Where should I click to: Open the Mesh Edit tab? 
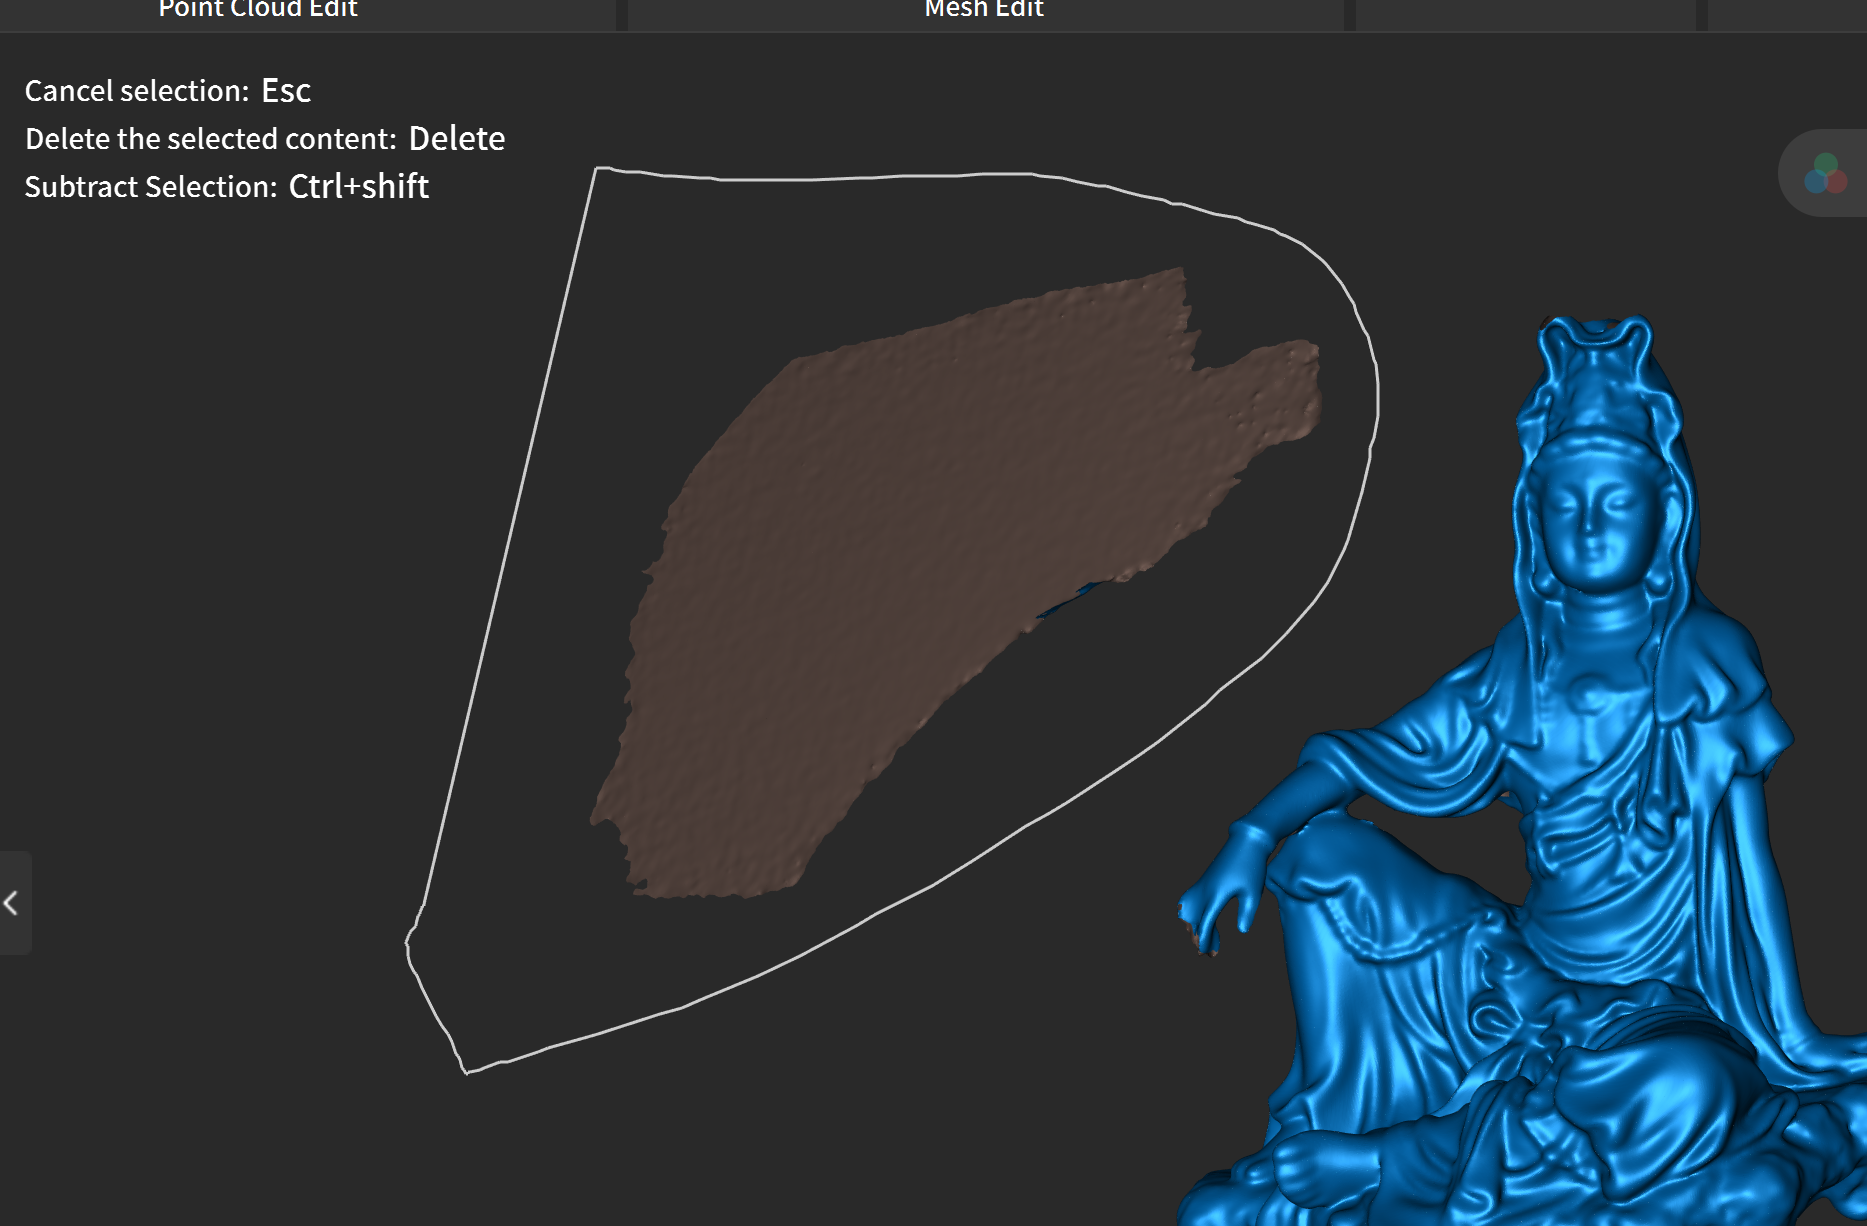(984, 10)
